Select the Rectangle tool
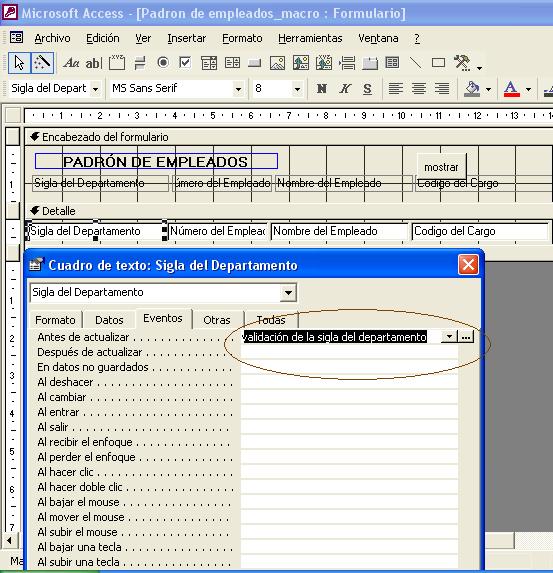Image resolution: width=553 pixels, height=573 pixels. [x=438, y=62]
